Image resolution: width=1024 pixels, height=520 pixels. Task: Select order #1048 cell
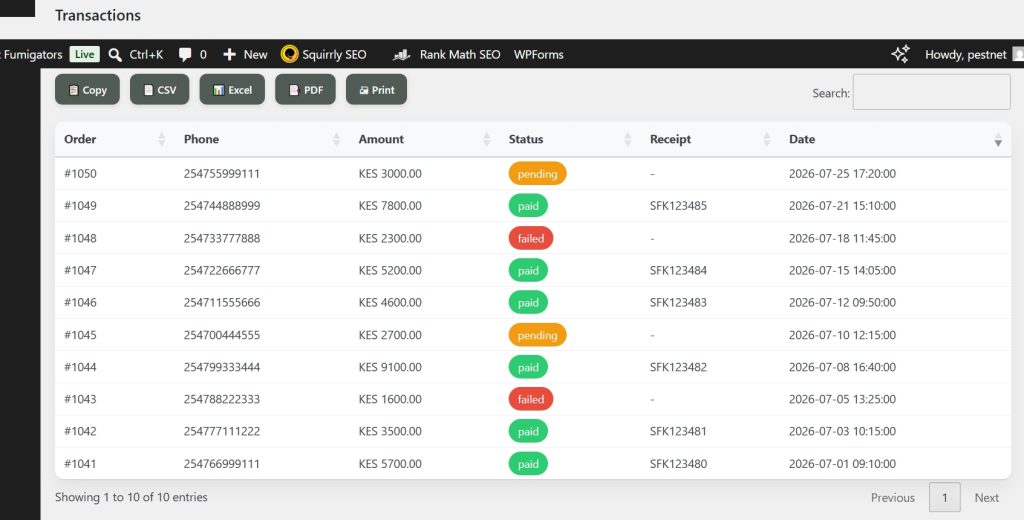80,238
